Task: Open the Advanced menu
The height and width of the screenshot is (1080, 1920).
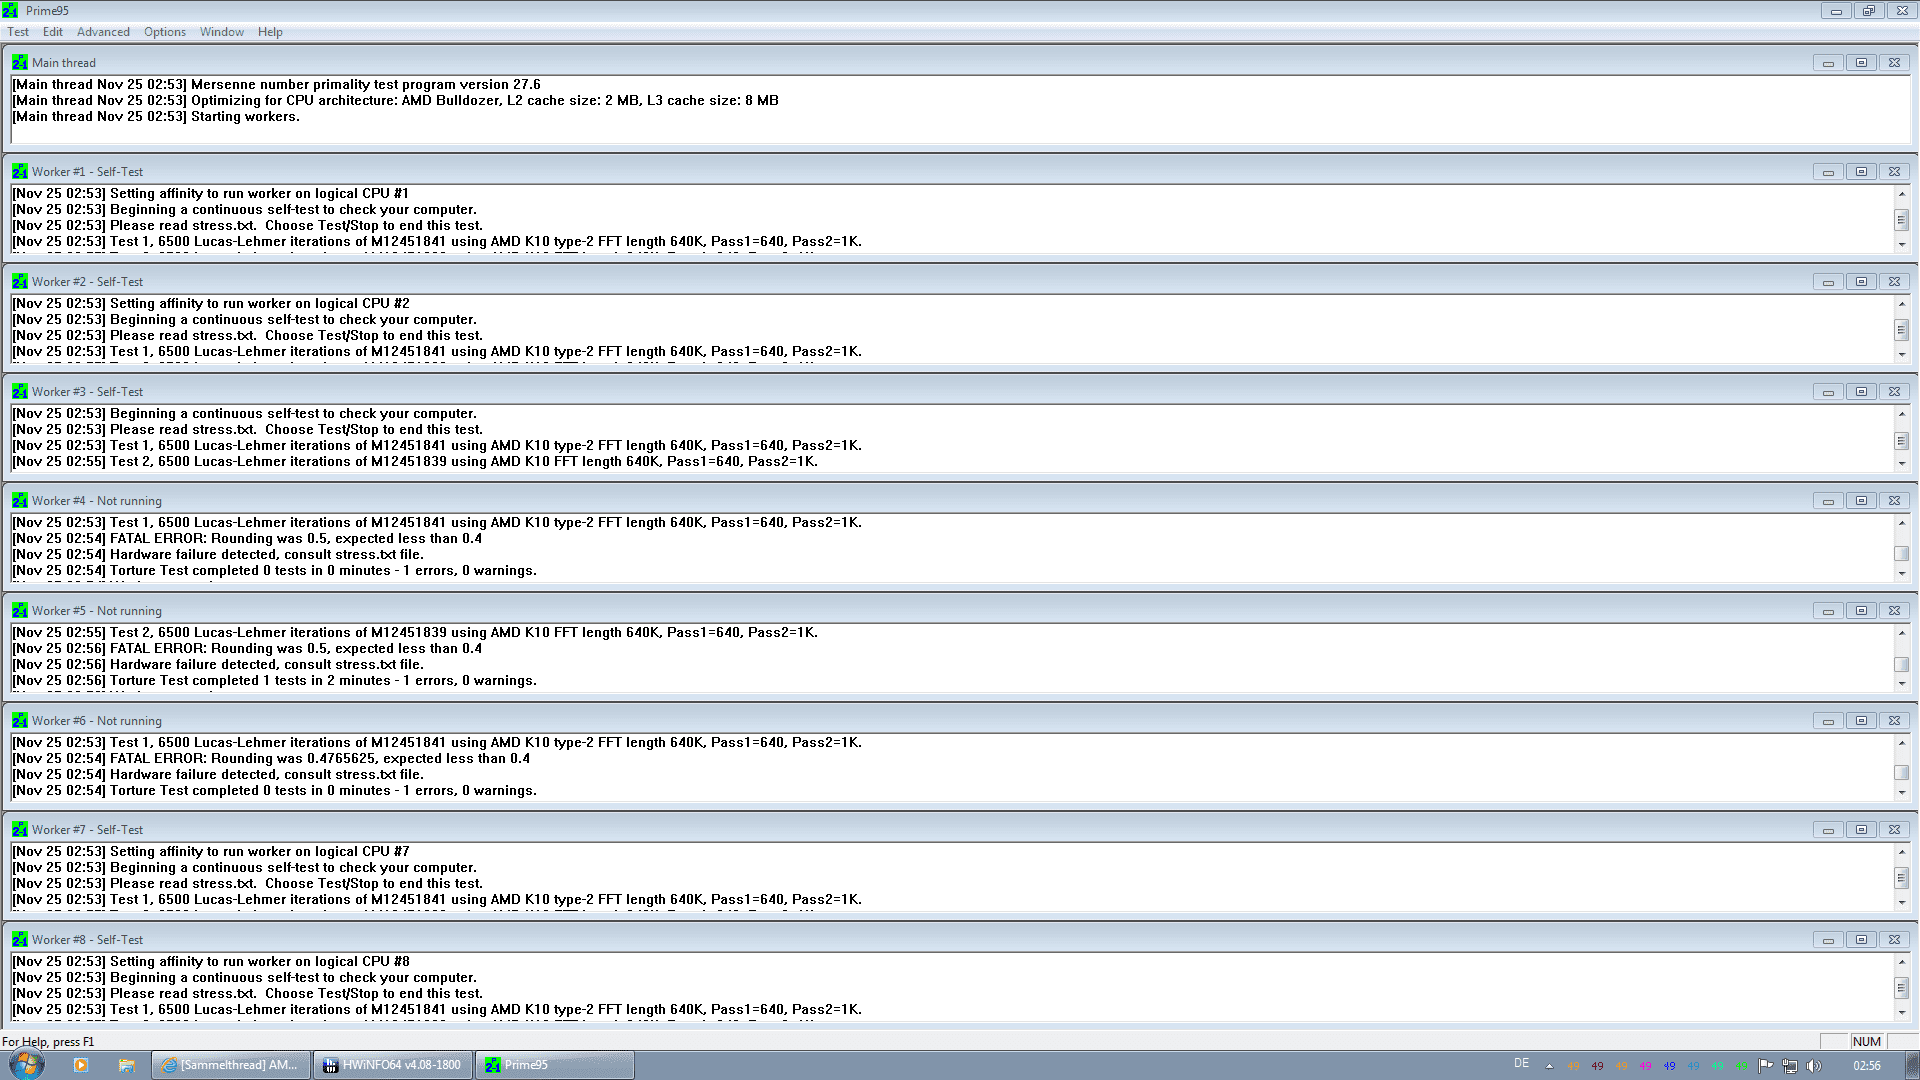Action: point(103,32)
